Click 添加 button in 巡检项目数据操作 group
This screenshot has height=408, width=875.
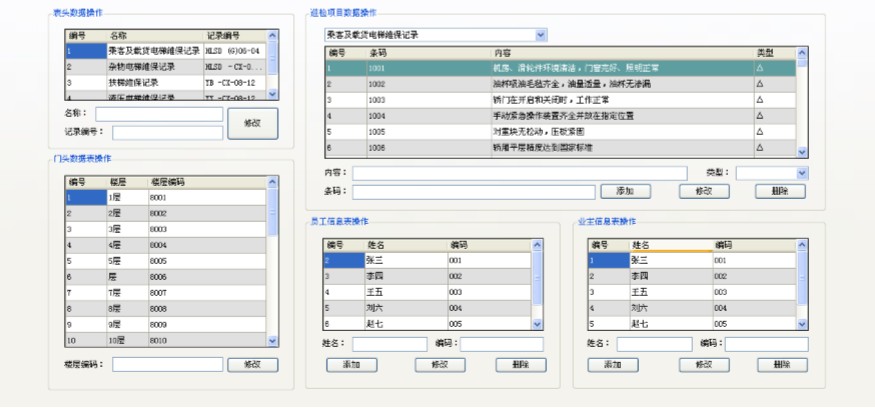pos(625,191)
